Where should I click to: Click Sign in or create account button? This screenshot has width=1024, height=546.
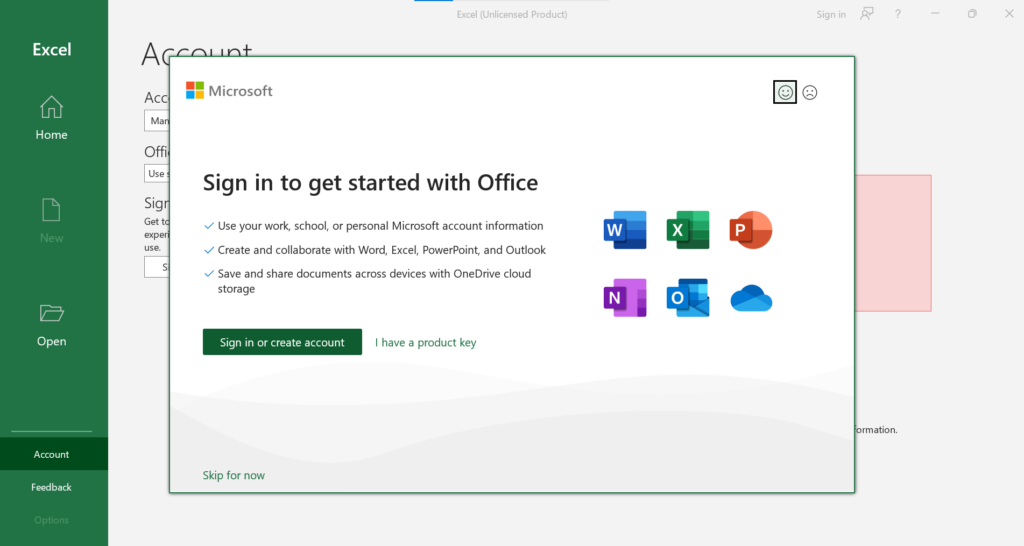pyautogui.click(x=282, y=342)
